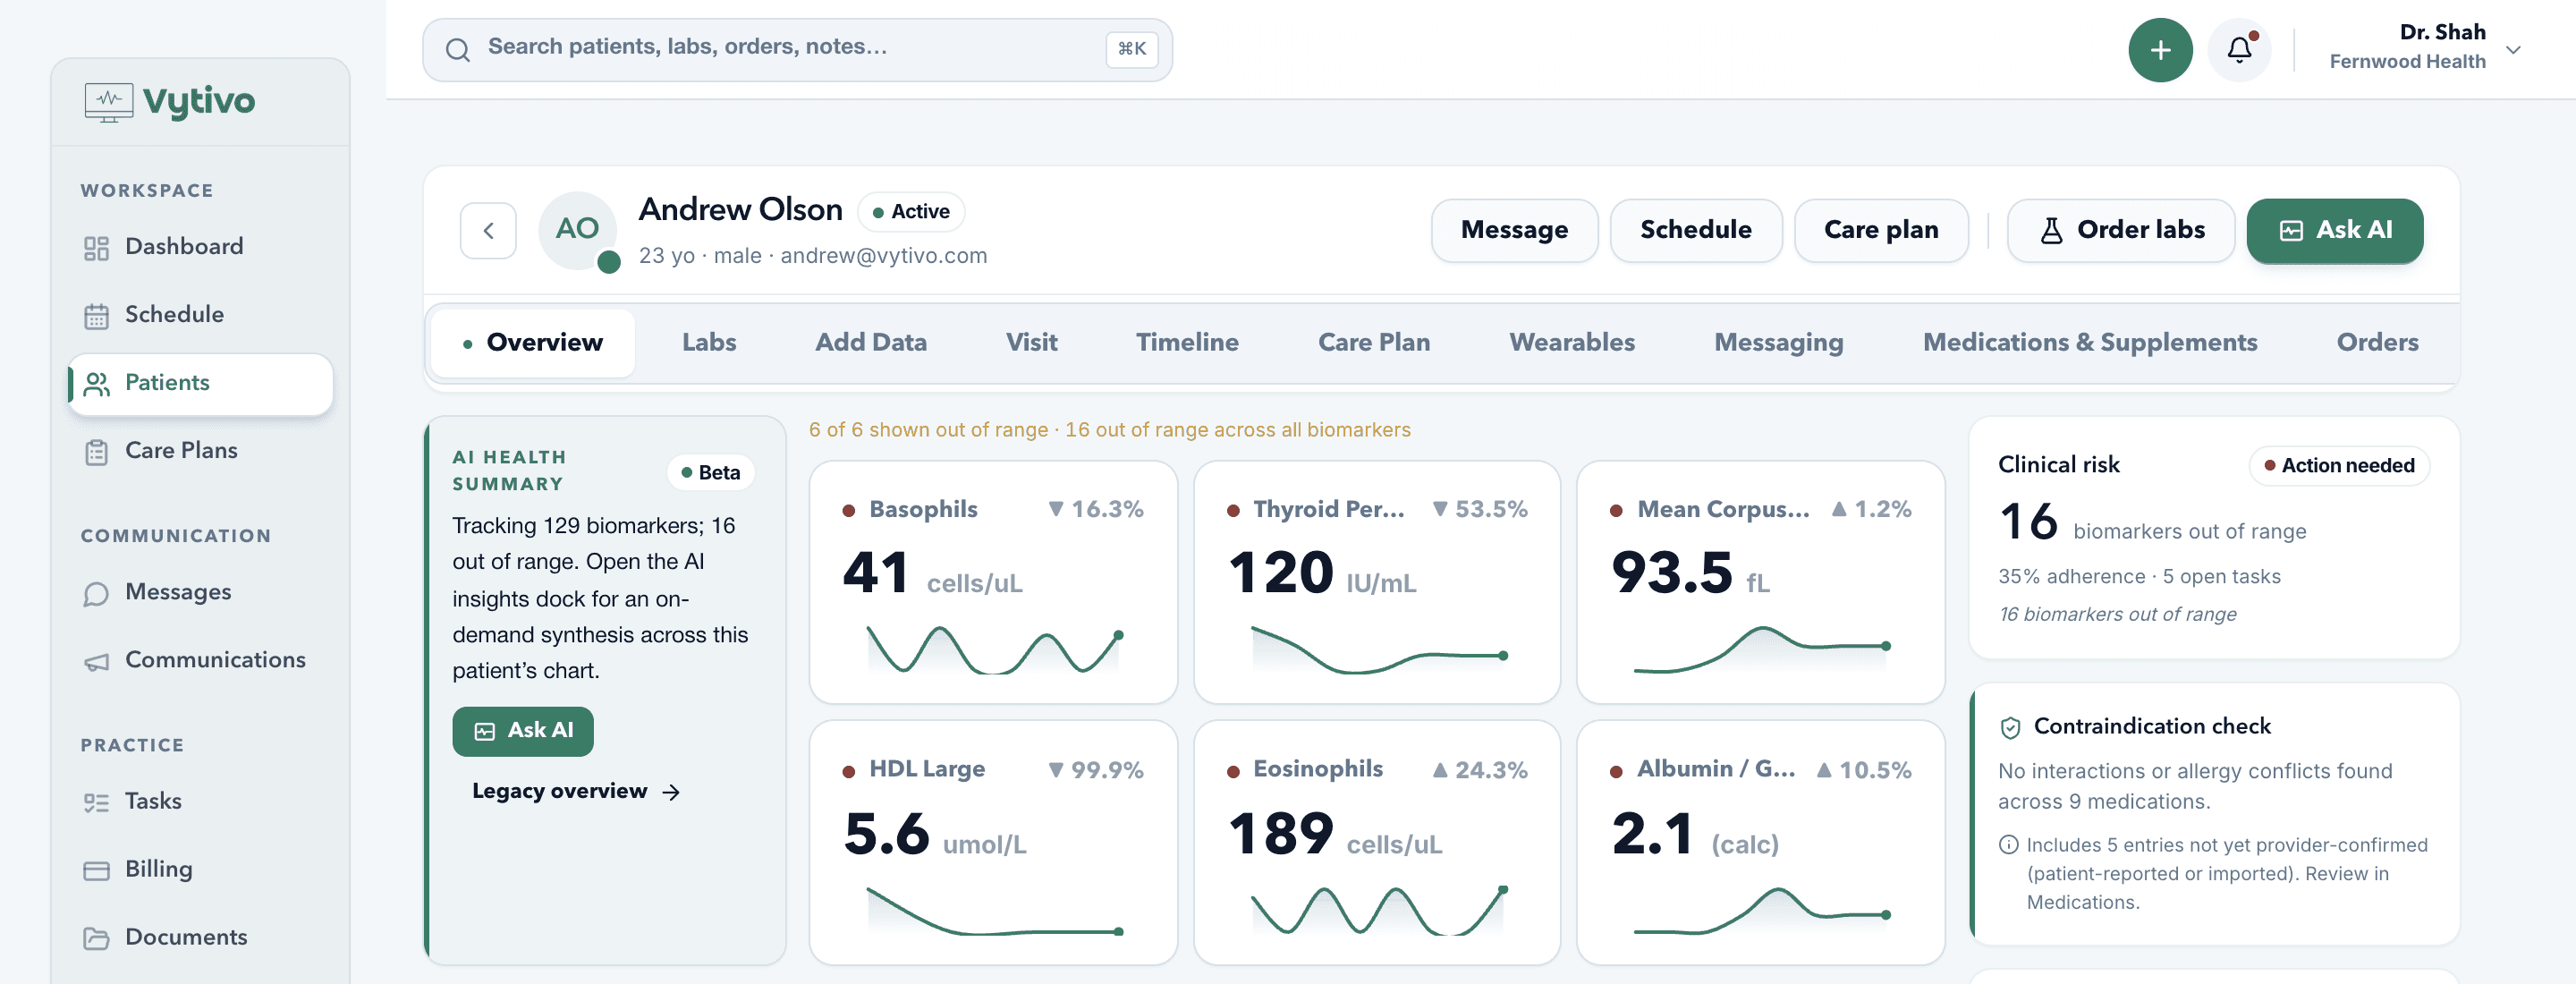
Task: Switch to the Overview tab
Action: point(533,343)
